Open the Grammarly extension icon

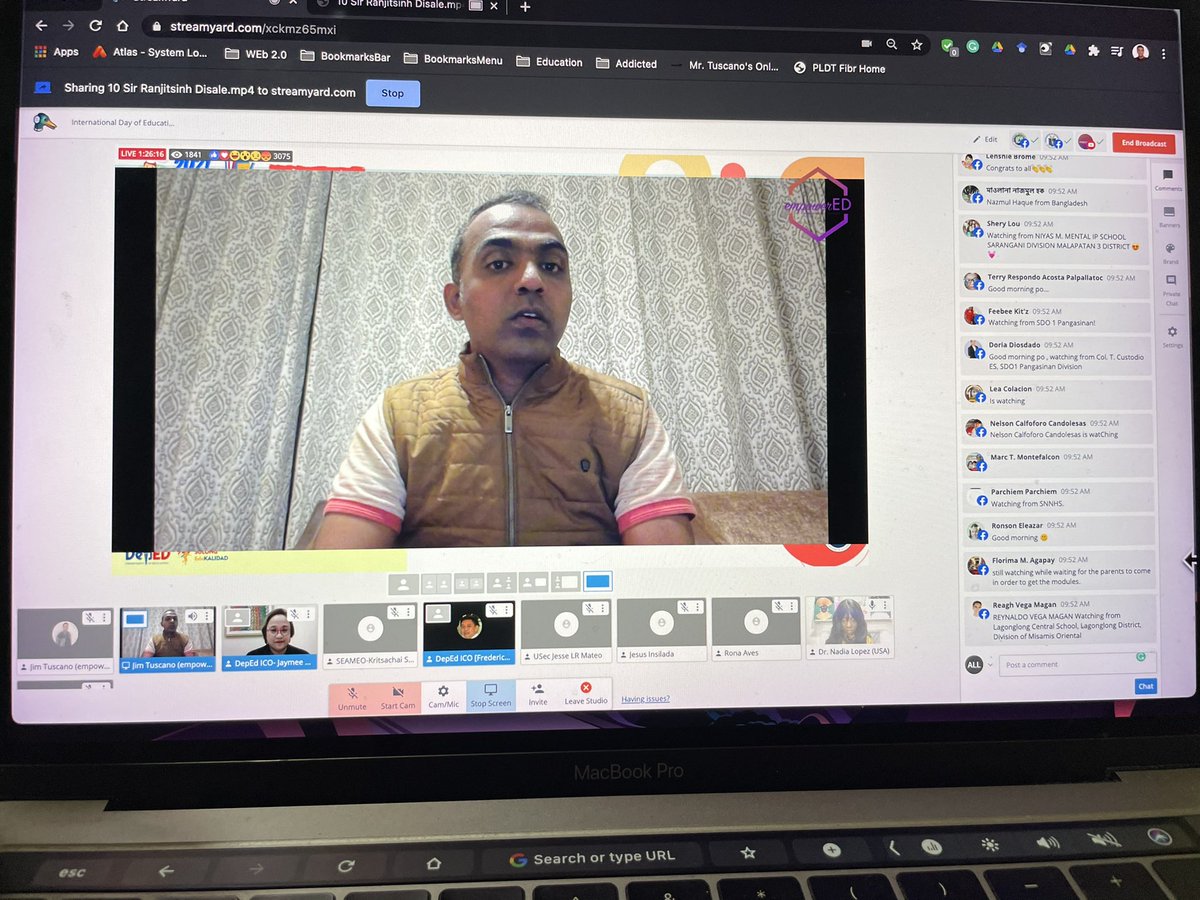972,46
